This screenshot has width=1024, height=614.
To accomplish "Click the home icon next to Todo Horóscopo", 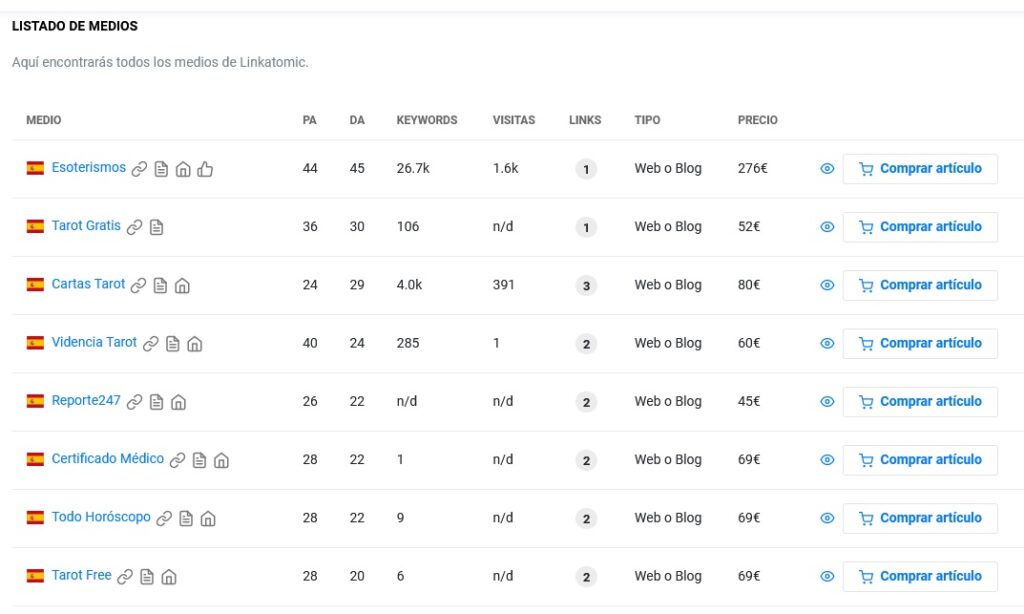I will (208, 518).
